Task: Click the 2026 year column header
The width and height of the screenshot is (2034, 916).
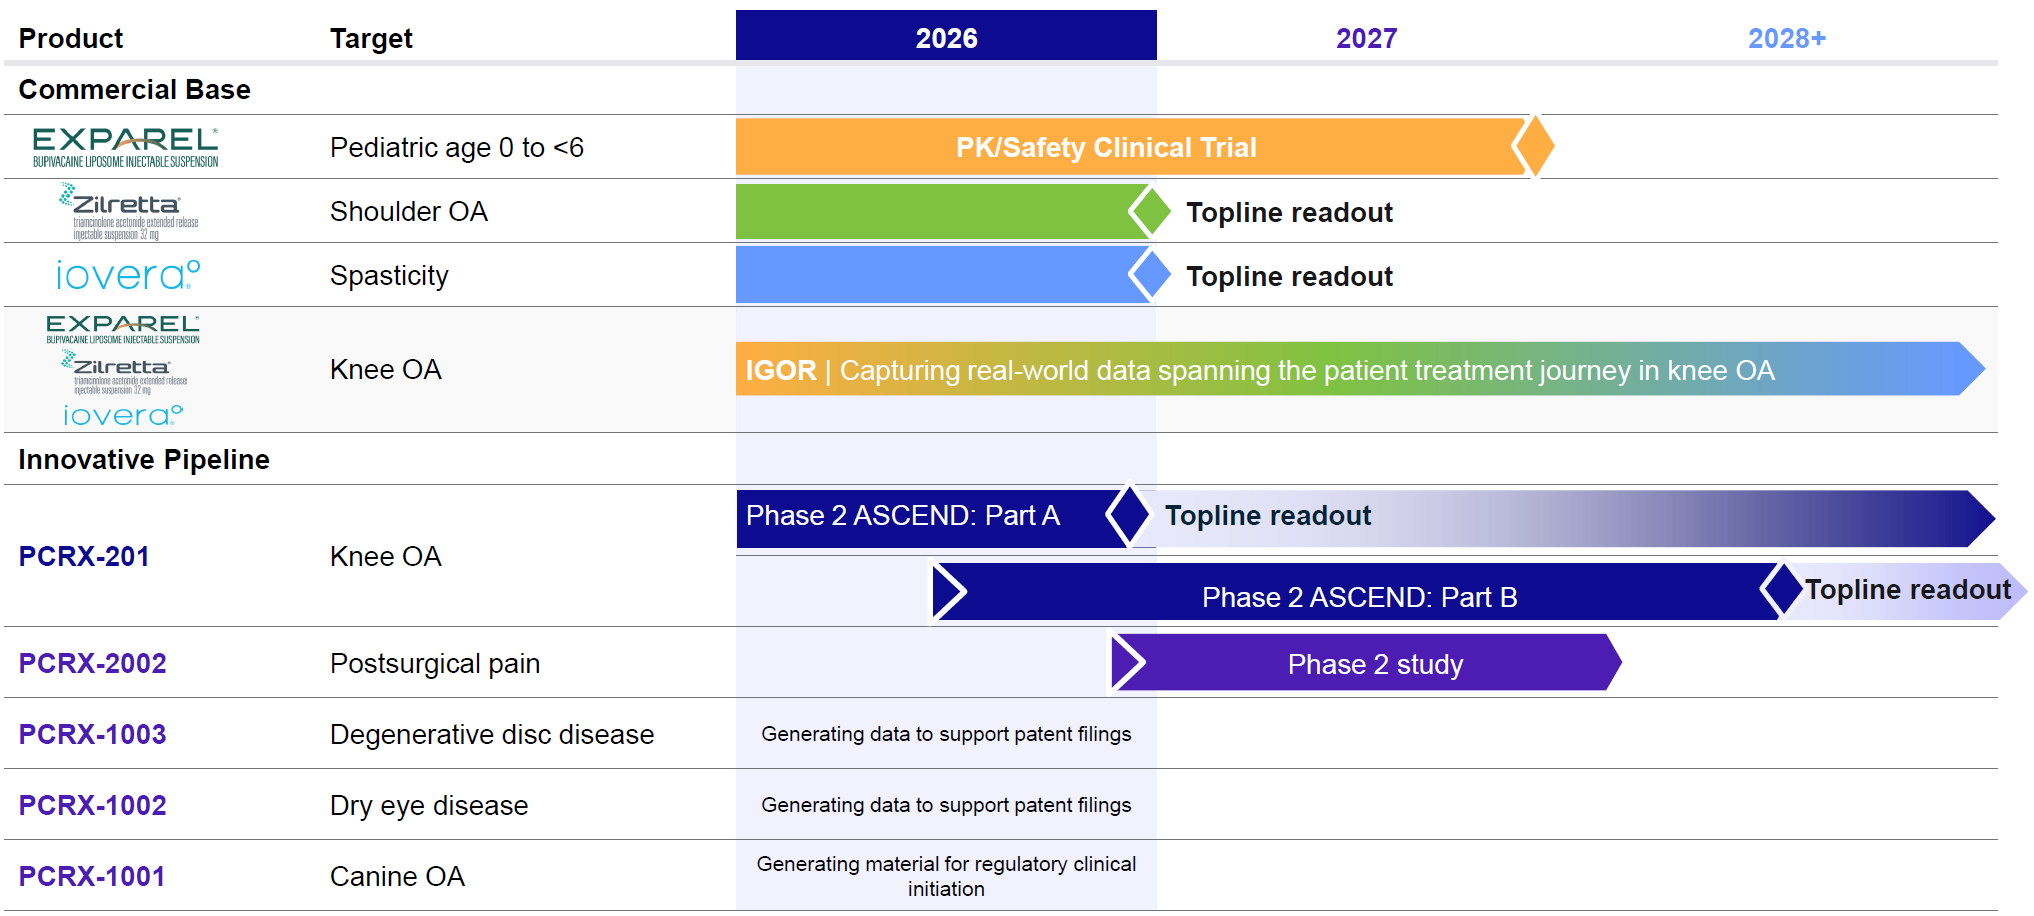Action: pos(946,37)
